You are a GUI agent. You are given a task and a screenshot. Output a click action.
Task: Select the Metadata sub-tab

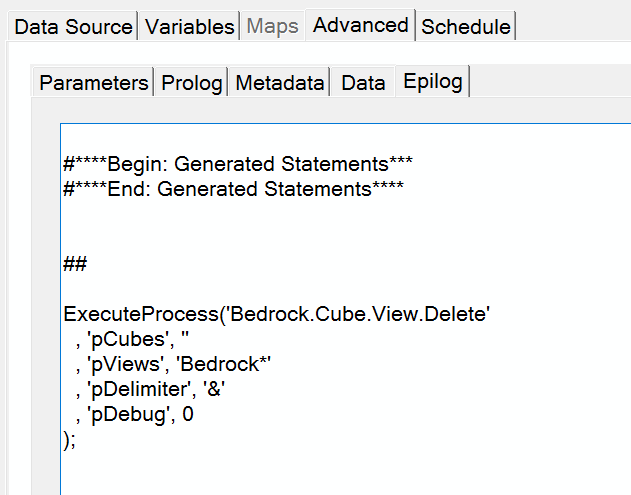[280, 83]
